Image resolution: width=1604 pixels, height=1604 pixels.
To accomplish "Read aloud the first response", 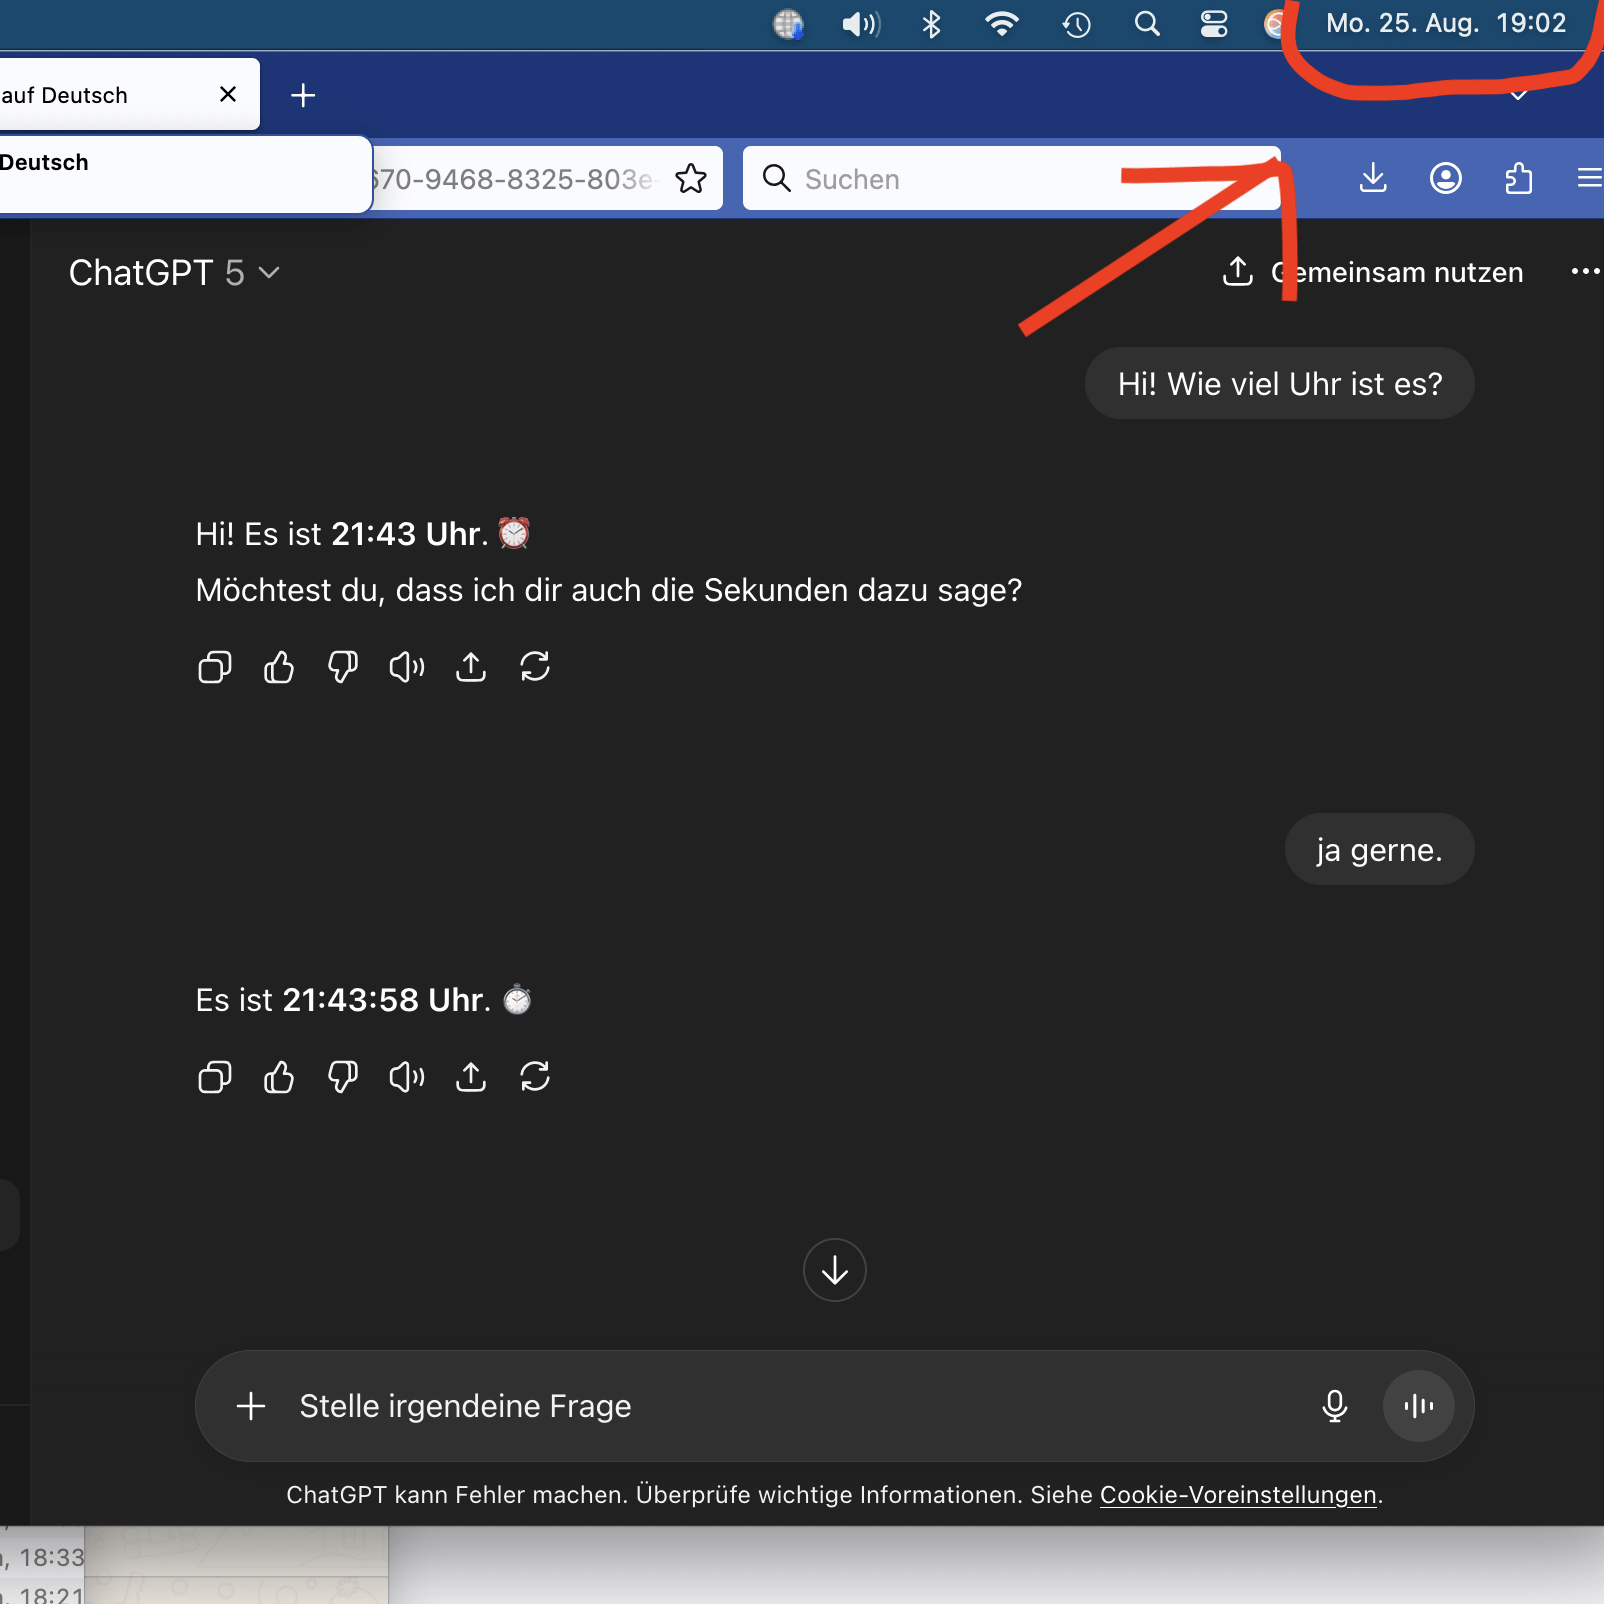I will tap(407, 667).
